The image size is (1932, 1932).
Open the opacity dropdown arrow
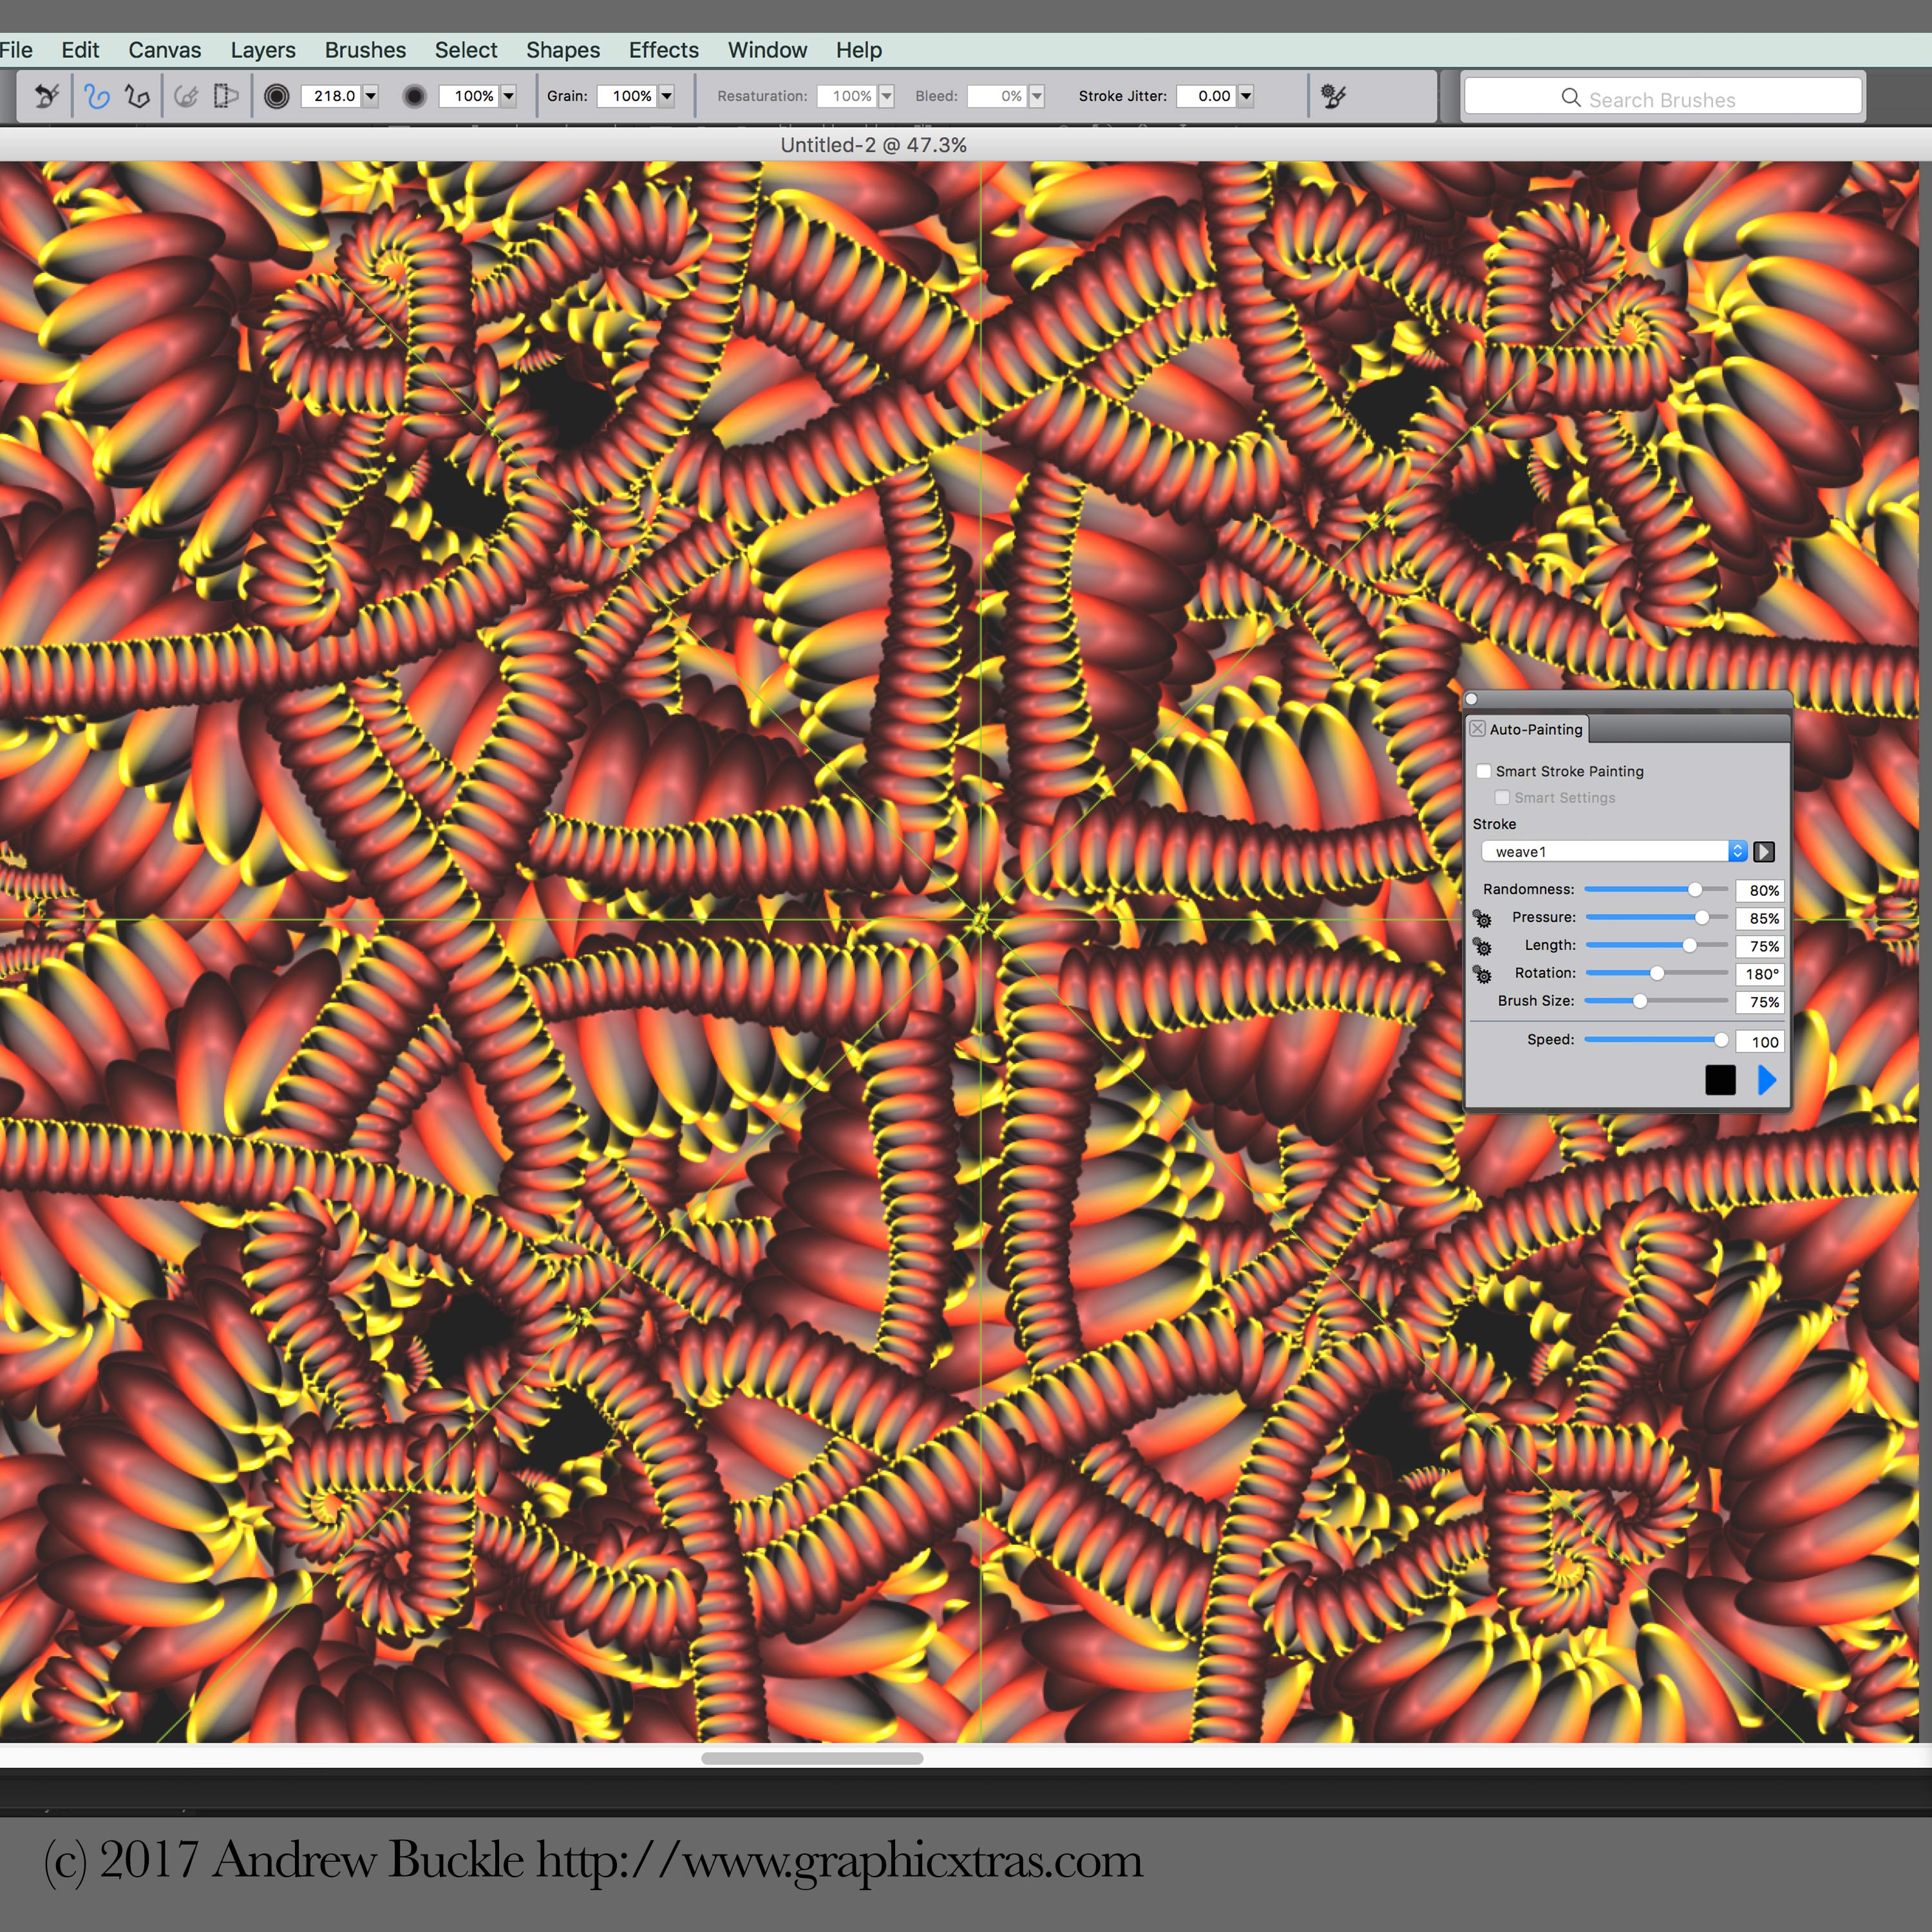[x=508, y=96]
